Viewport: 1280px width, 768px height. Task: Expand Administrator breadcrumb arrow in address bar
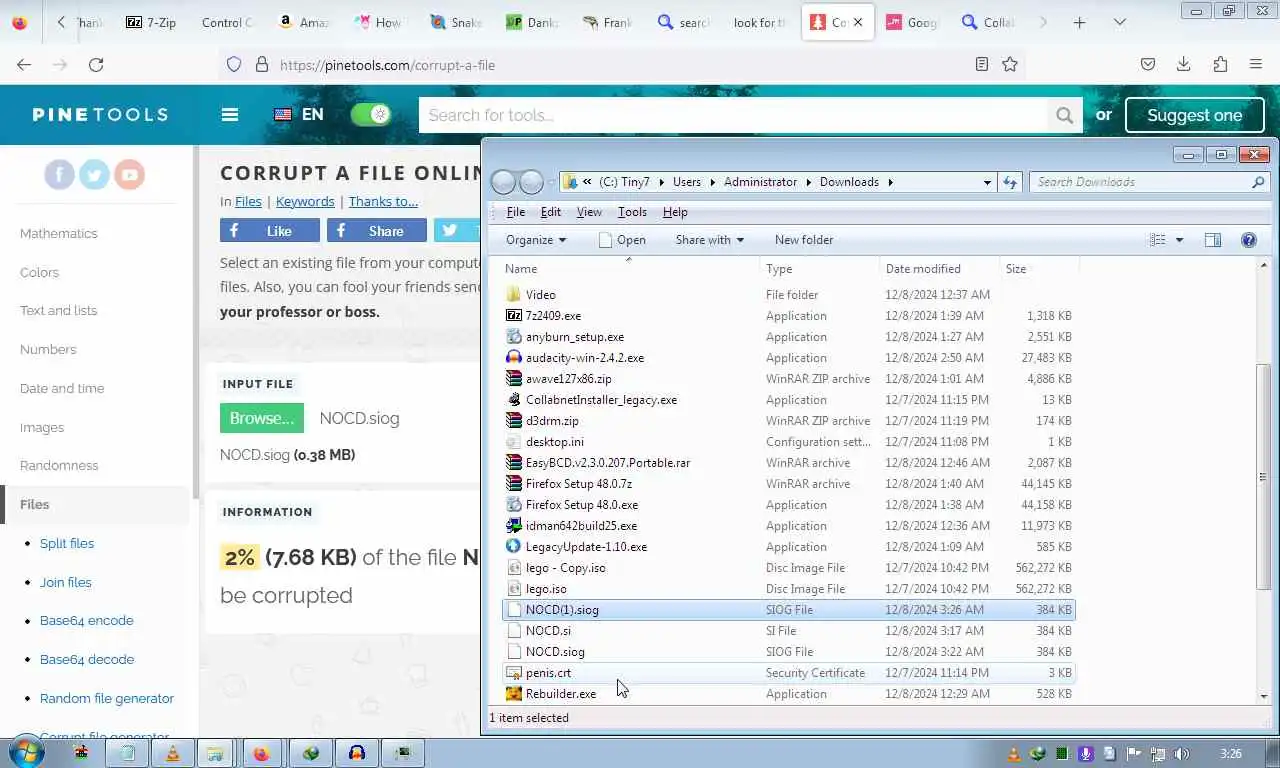808,182
